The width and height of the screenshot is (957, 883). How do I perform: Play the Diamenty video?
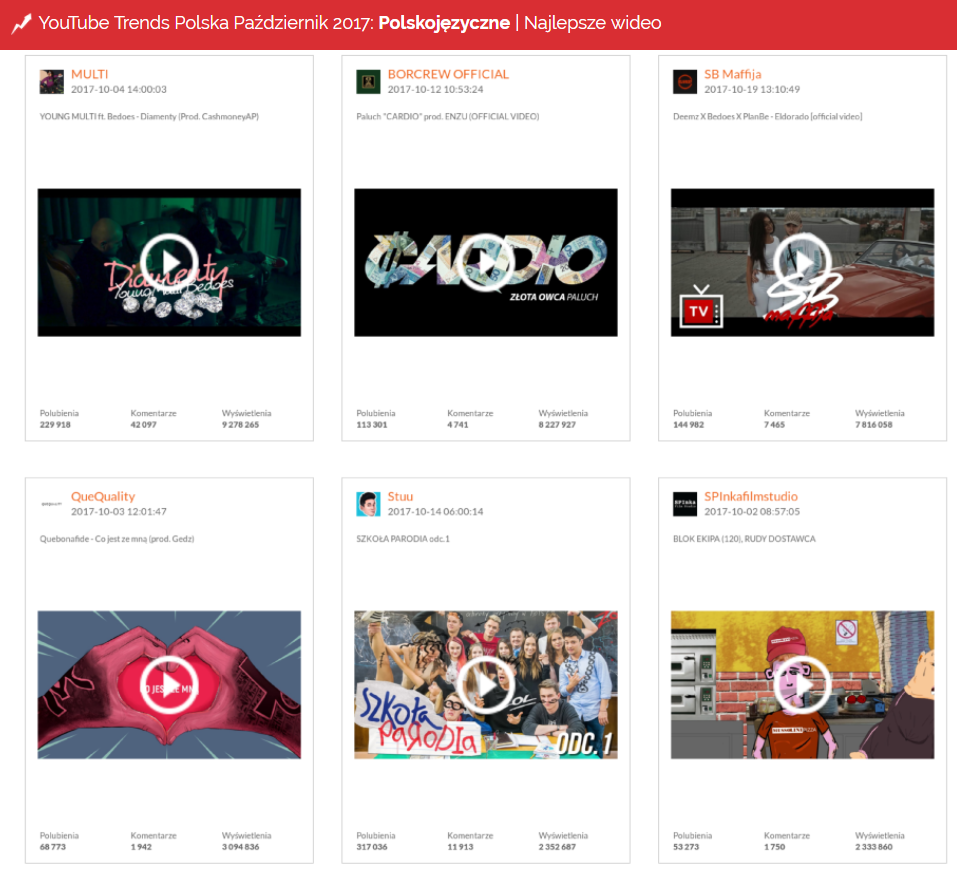click(x=169, y=262)
